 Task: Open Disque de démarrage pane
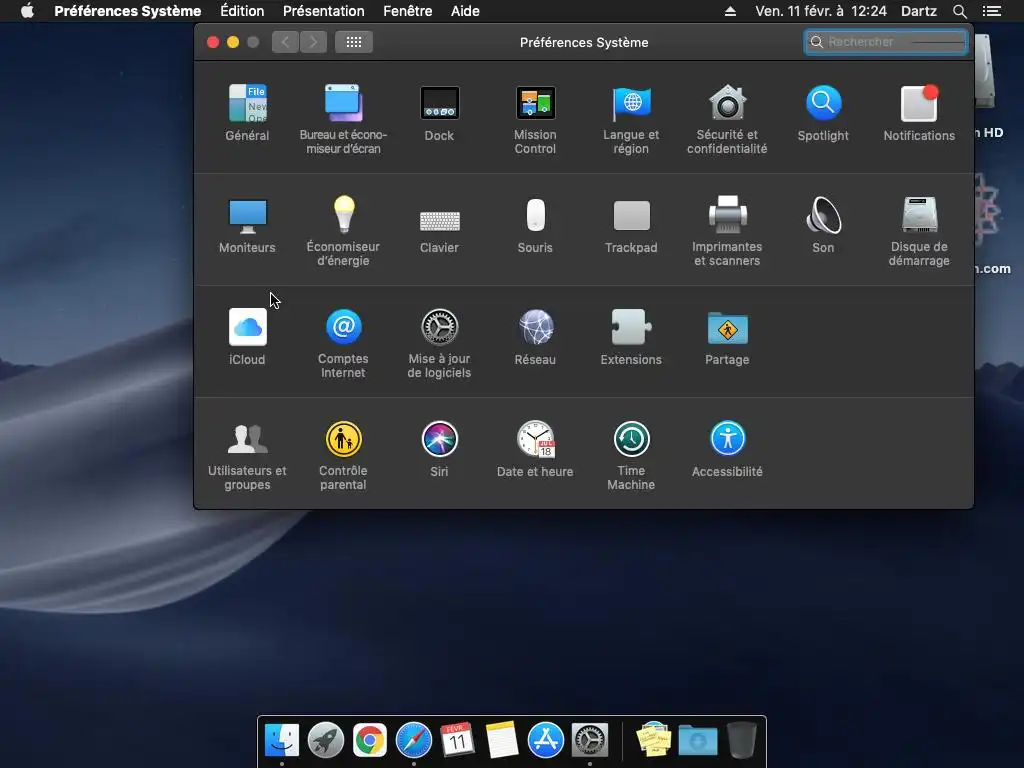click(919, 231)
